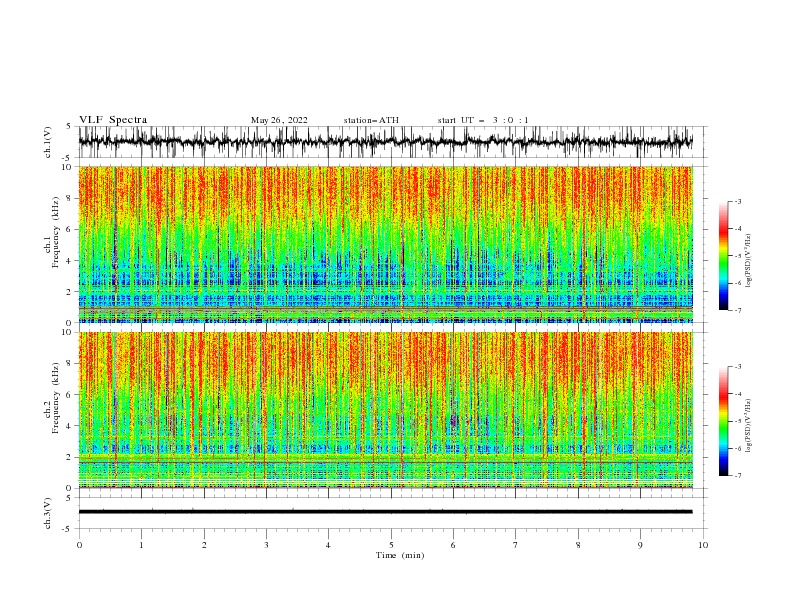Click the ch.2 spectrogram panel

[x=385, y=410]
